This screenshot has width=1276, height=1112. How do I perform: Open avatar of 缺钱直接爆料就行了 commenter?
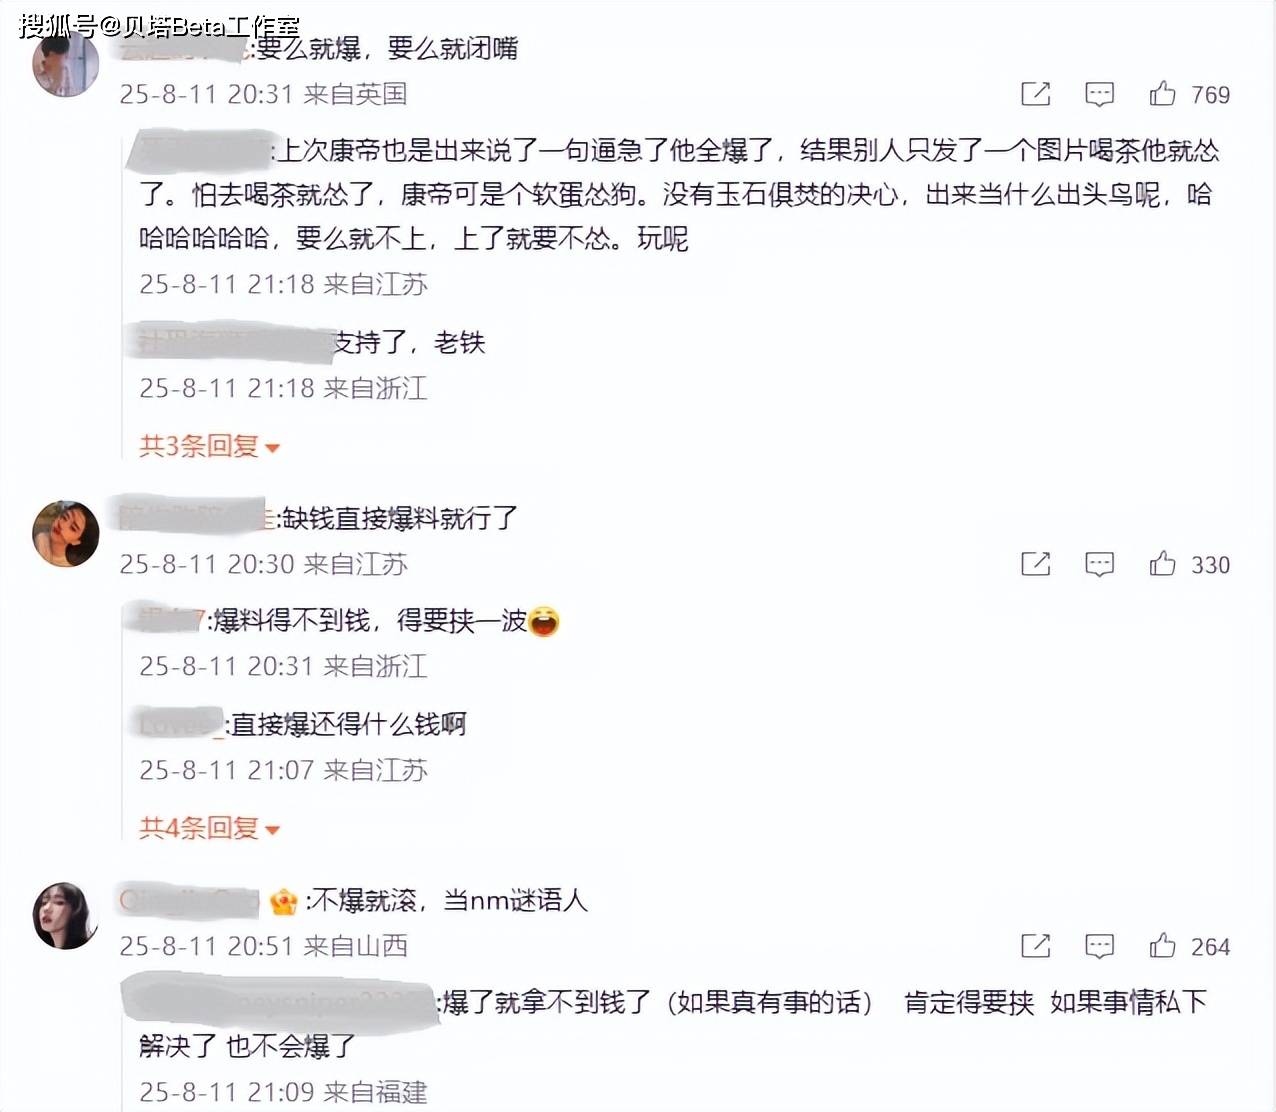tap(66, 534)
